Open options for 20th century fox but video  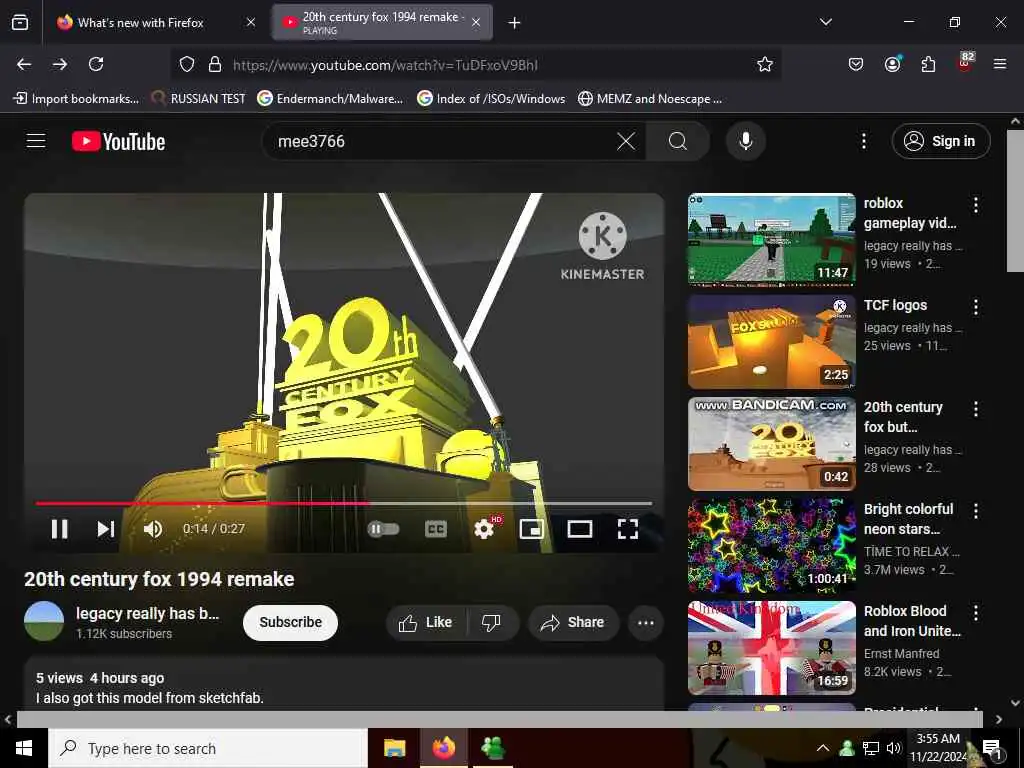click(x=976, y=409)
